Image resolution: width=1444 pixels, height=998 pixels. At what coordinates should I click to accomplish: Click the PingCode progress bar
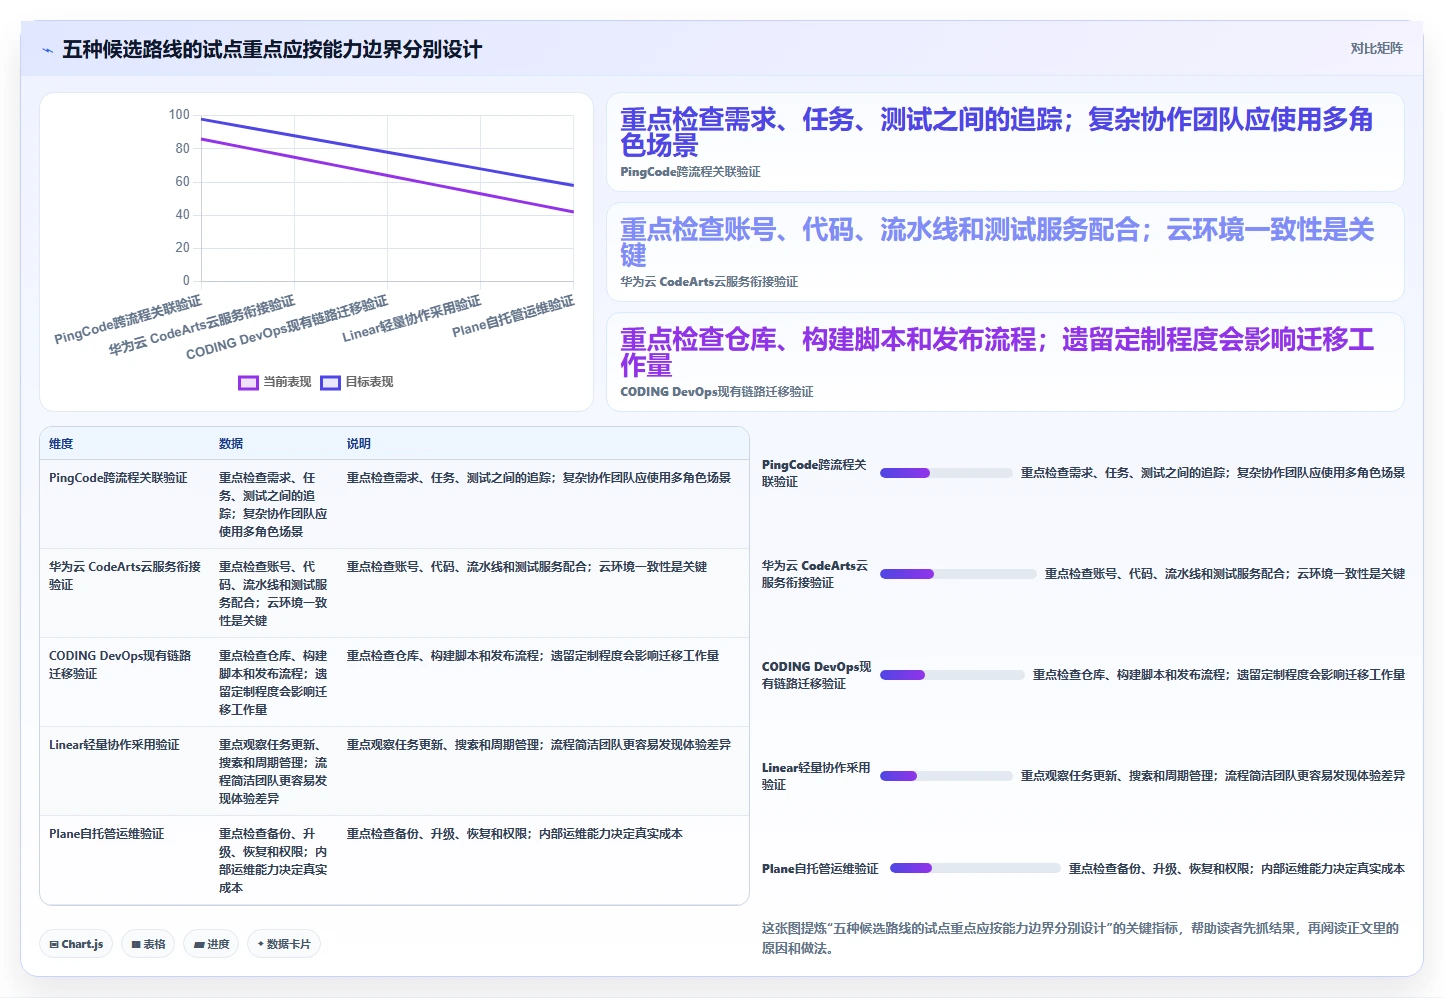tap(946, 473)
